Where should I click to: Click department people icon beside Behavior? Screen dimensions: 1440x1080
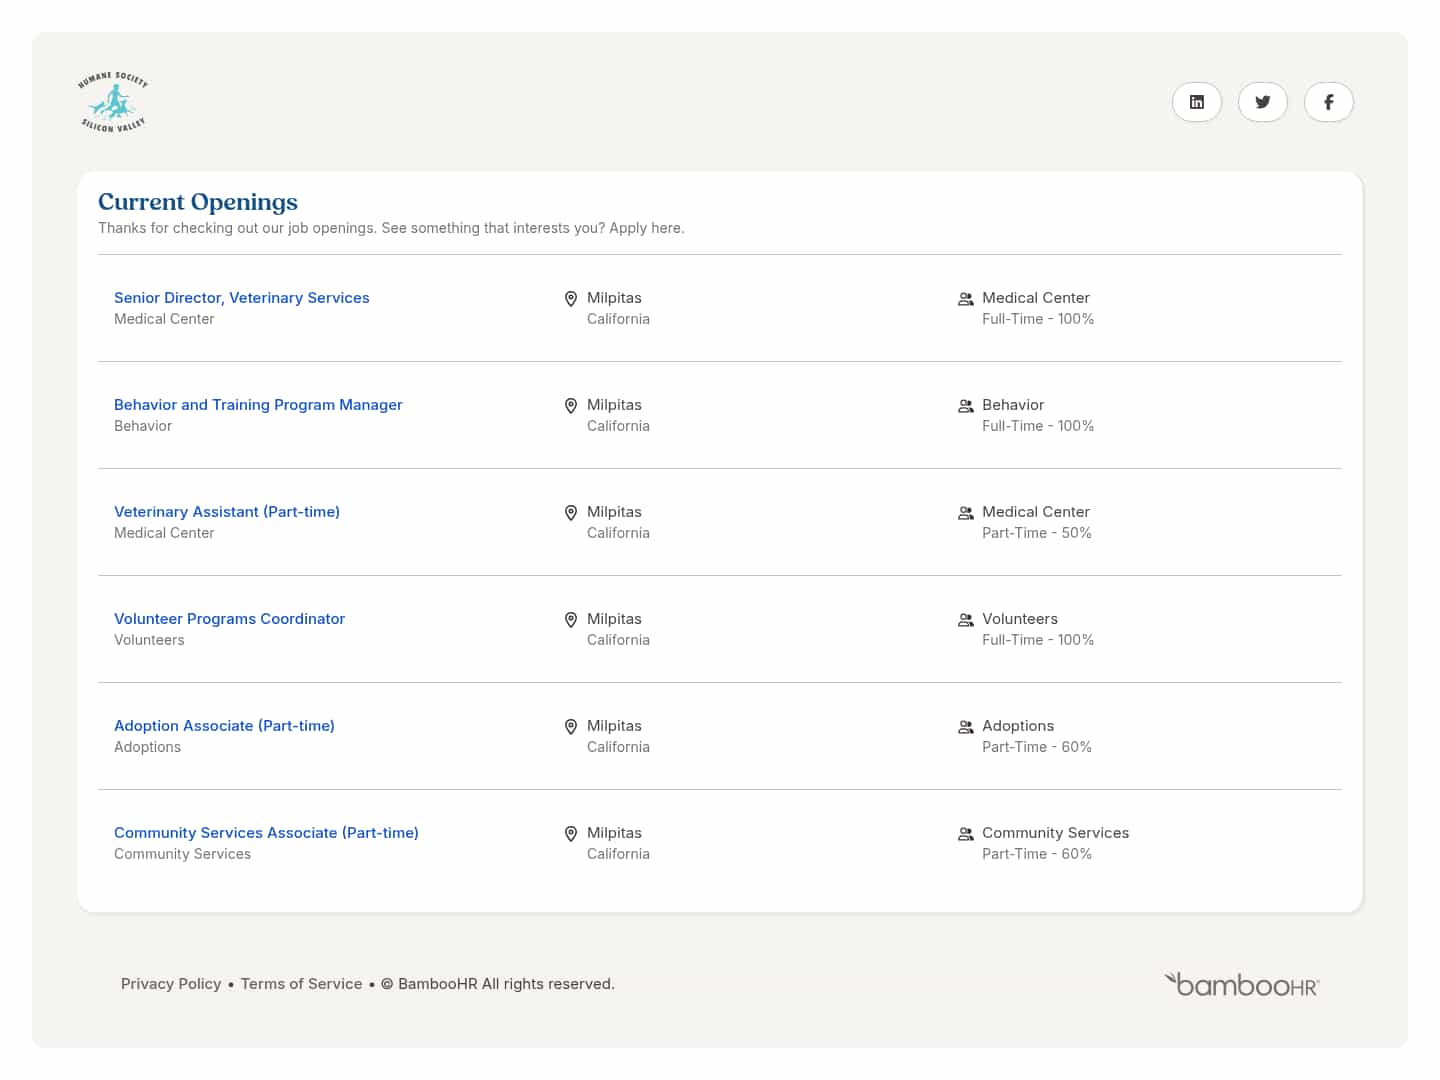point(966,406)
